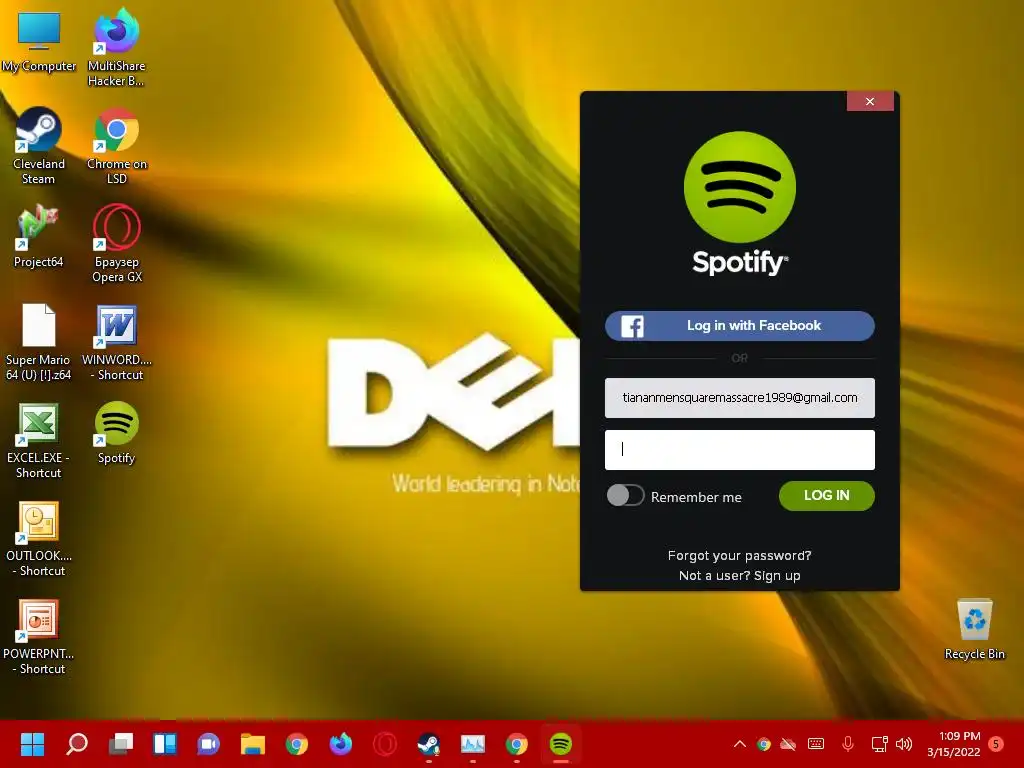Image resolution: width=1024 pixels, height=768 pixels.
Task: Focus the email address field
Action: click(740, 398)
